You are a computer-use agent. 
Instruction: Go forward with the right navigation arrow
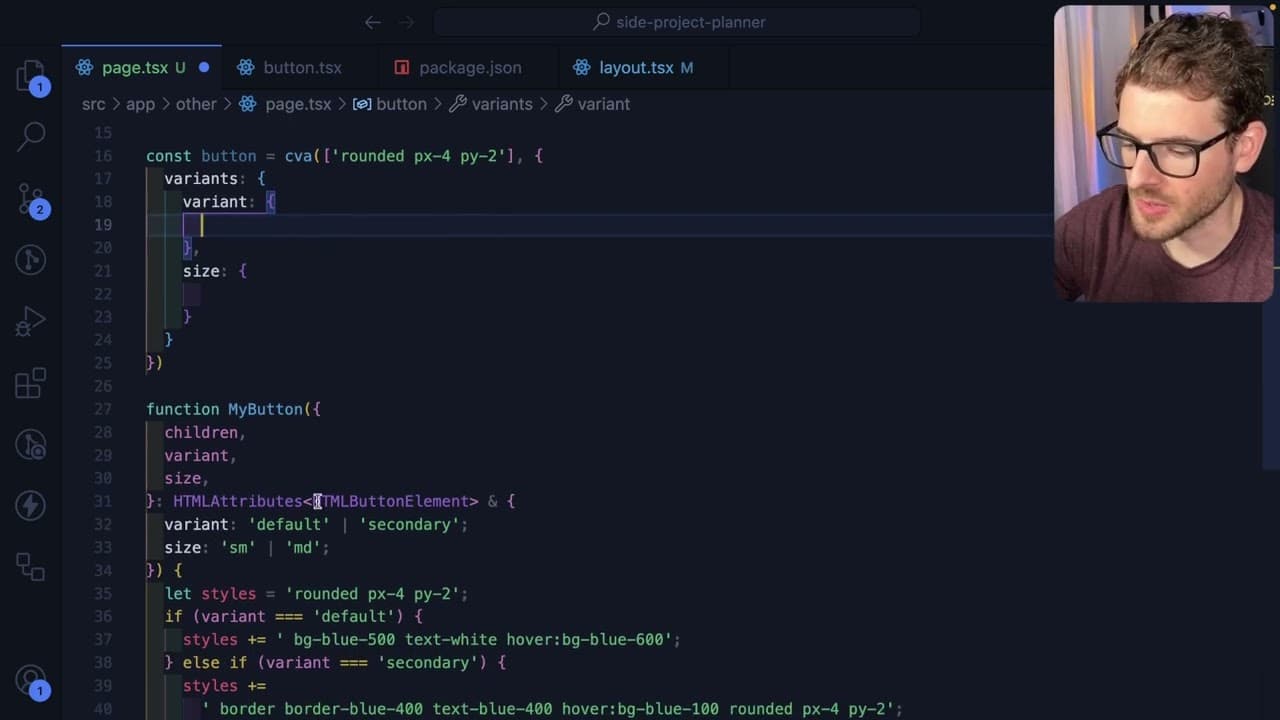[x=406, y=22]
